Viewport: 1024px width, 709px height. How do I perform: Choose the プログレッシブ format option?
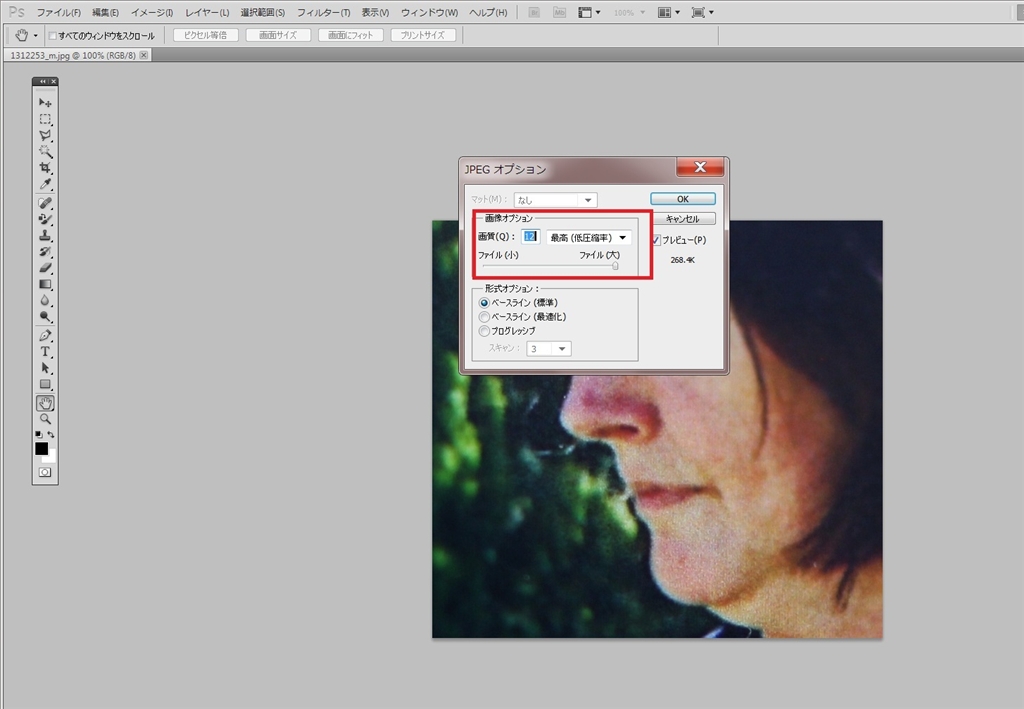tap(485, 331)
